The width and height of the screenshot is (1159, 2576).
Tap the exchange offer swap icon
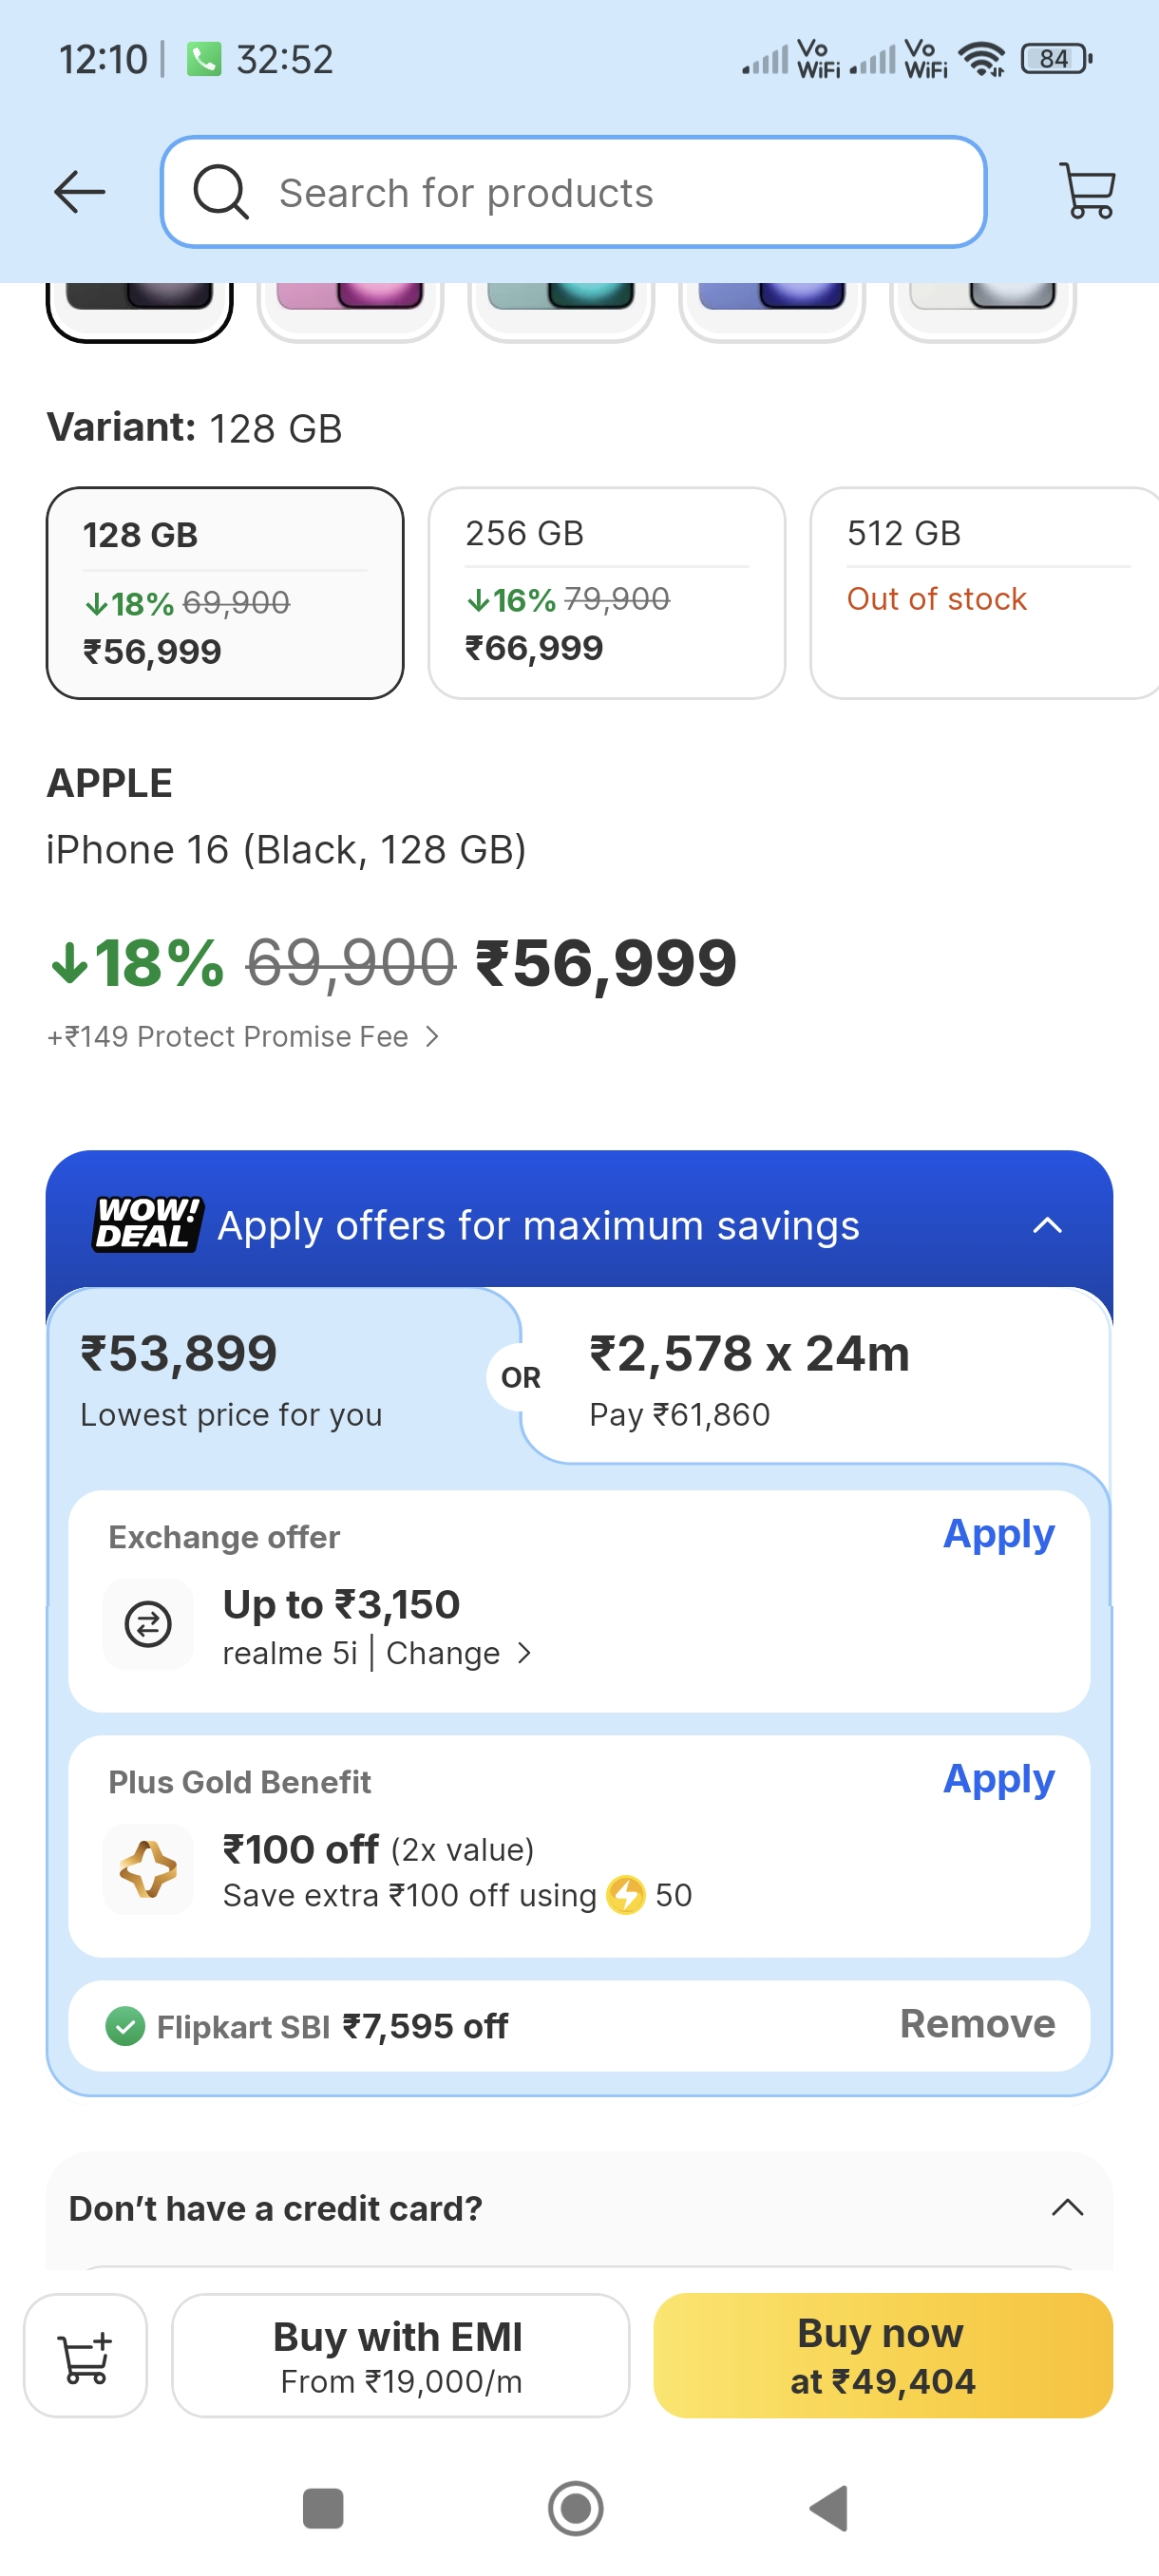(148, 1623)
